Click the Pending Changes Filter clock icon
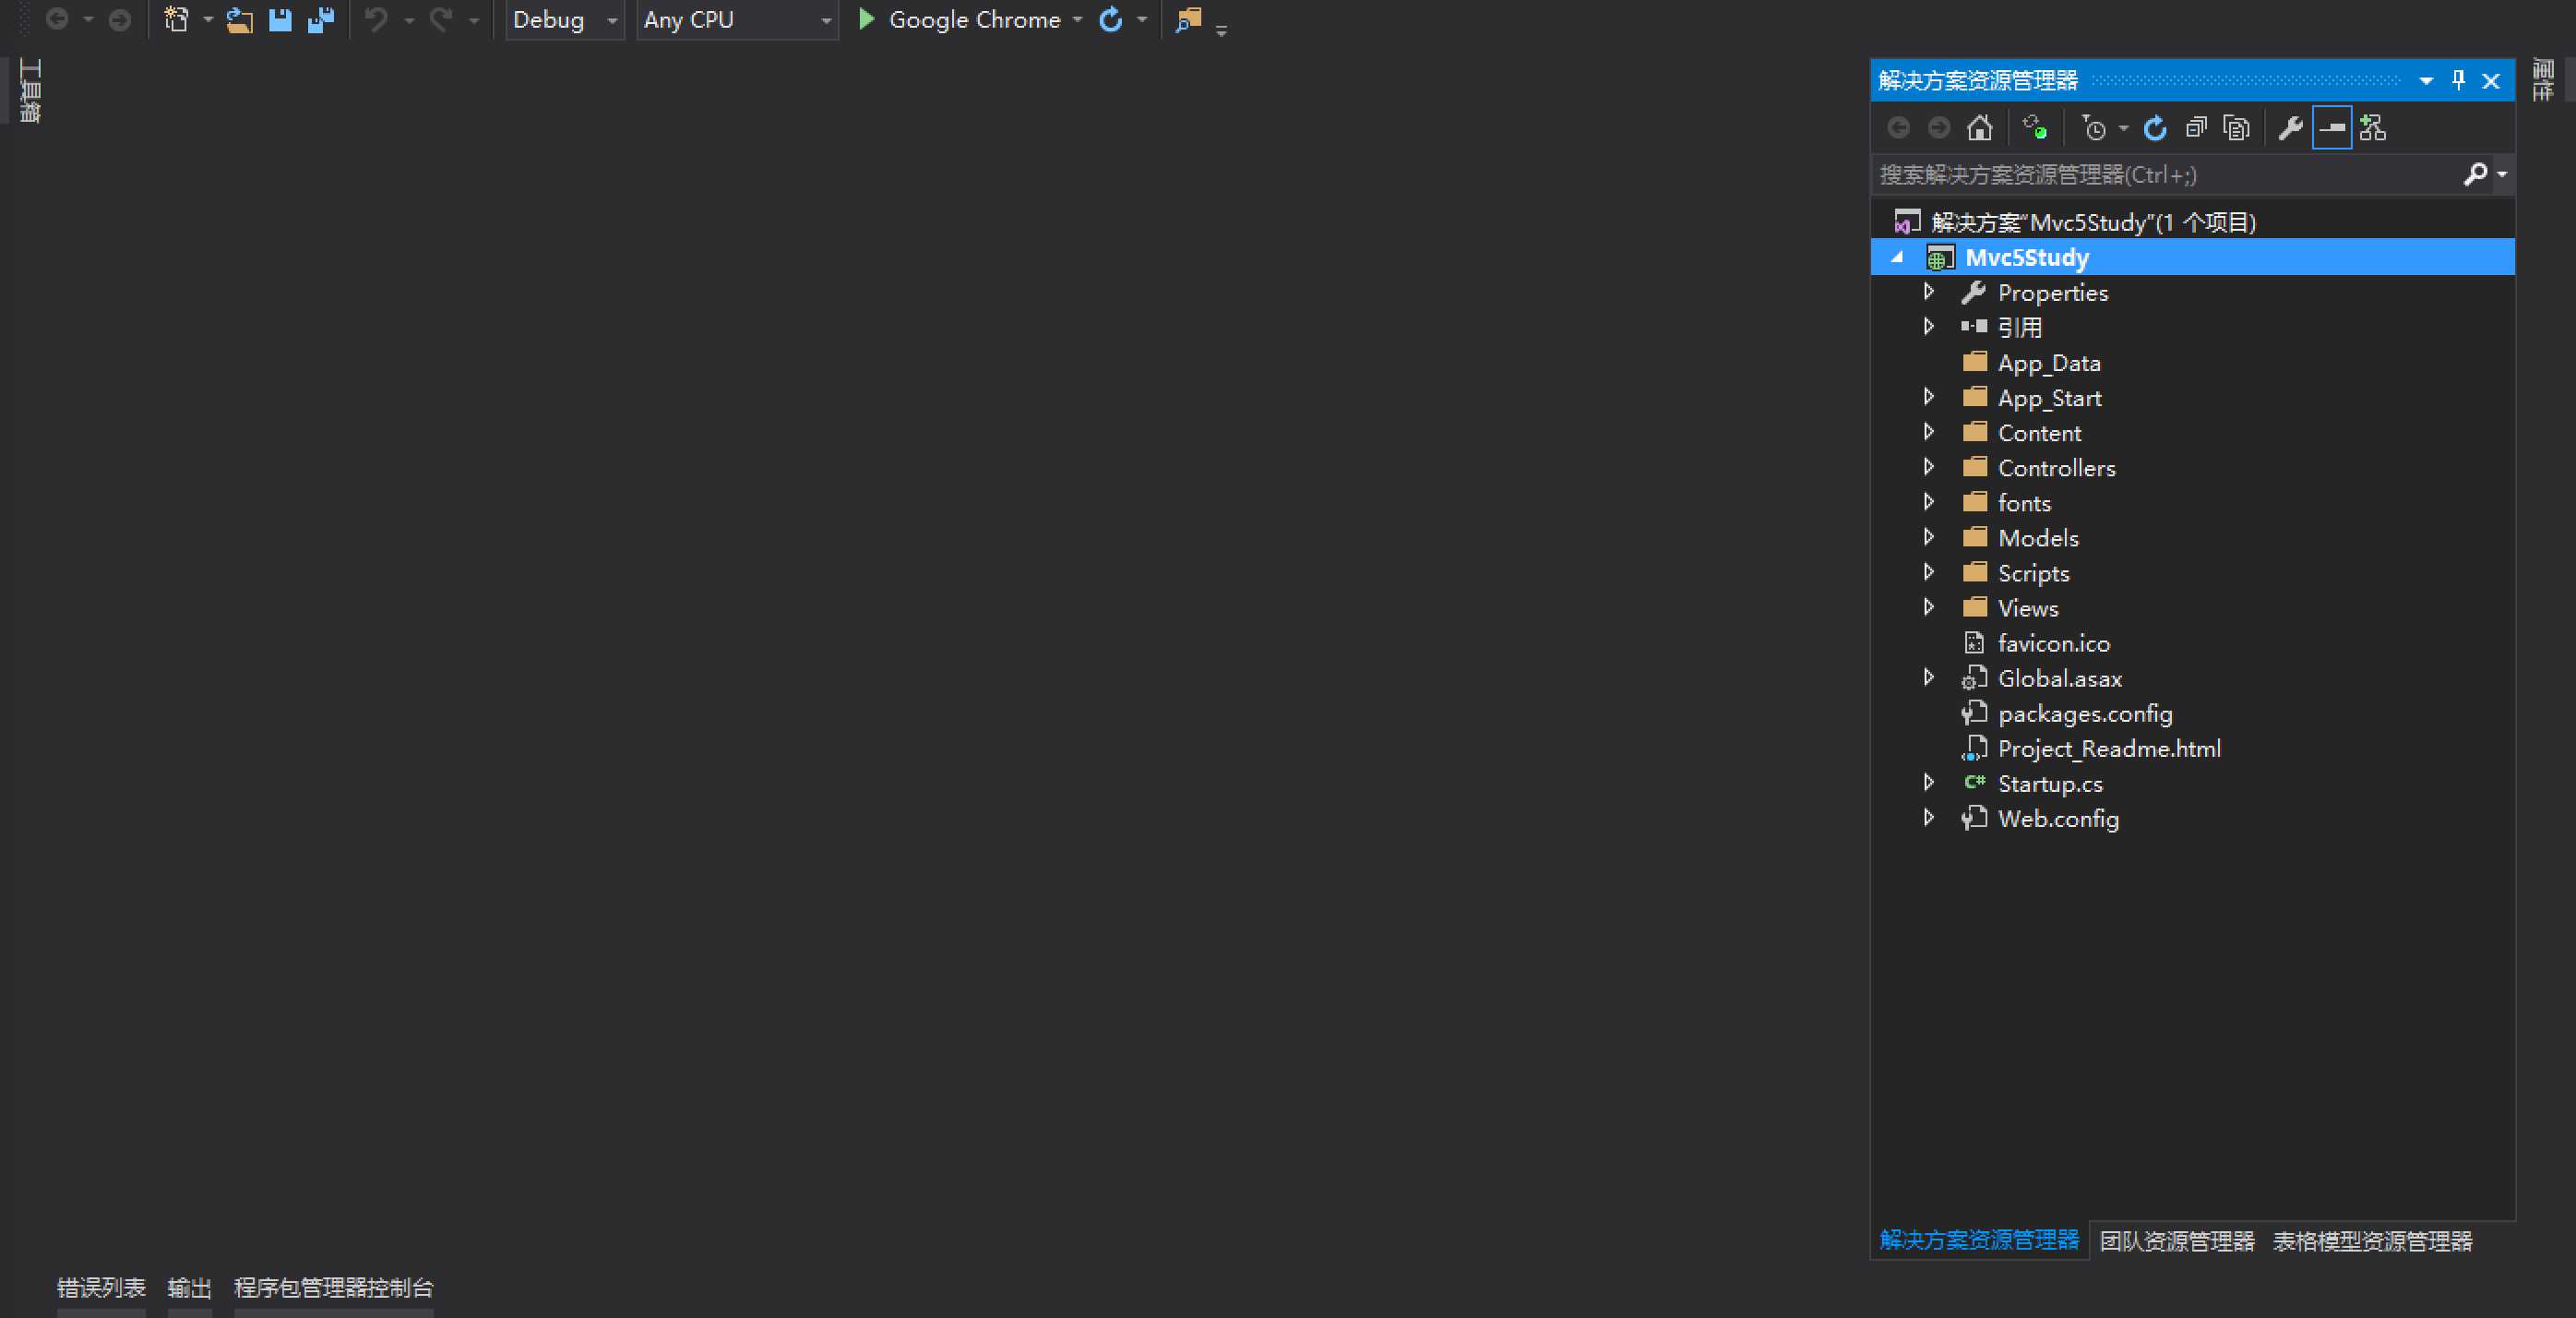 click(x=2093, y=128)
